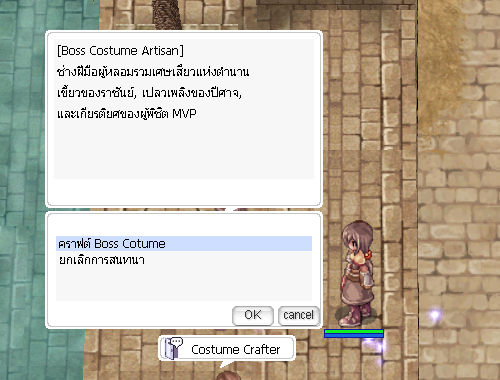Click the Costume Crafter name label
Screen dimensions: 500x380
(235, 349)
